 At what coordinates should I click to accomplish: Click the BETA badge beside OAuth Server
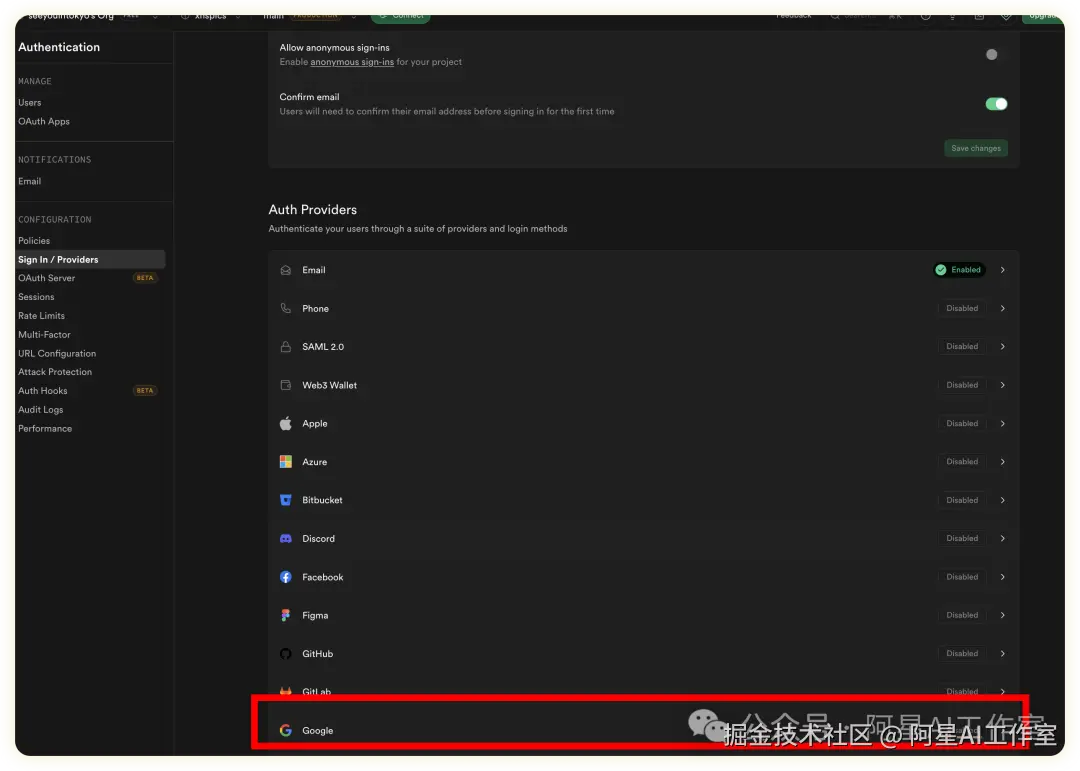coord(145,278)
